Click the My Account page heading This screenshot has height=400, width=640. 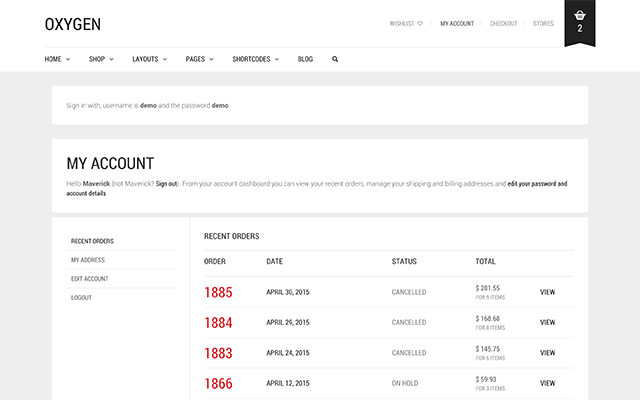[110, 164]
